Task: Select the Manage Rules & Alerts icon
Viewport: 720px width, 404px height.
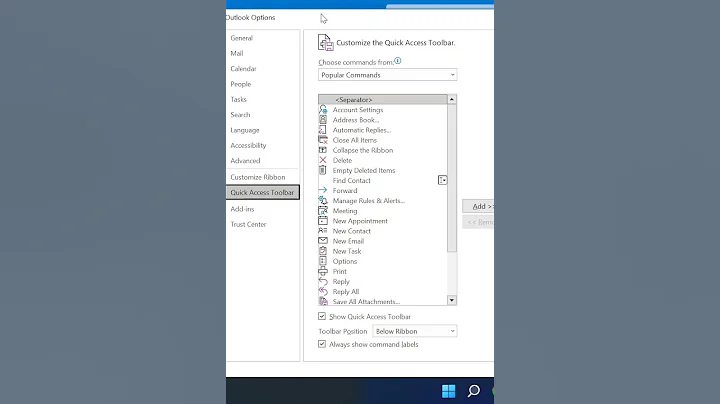Action: [x=323, y=201]
